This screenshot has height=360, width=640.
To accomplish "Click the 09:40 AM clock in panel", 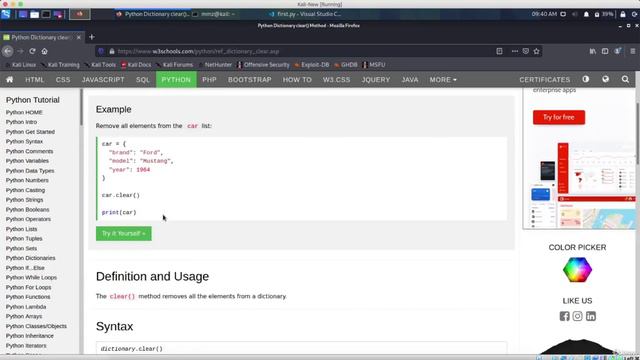I will 544,14.
